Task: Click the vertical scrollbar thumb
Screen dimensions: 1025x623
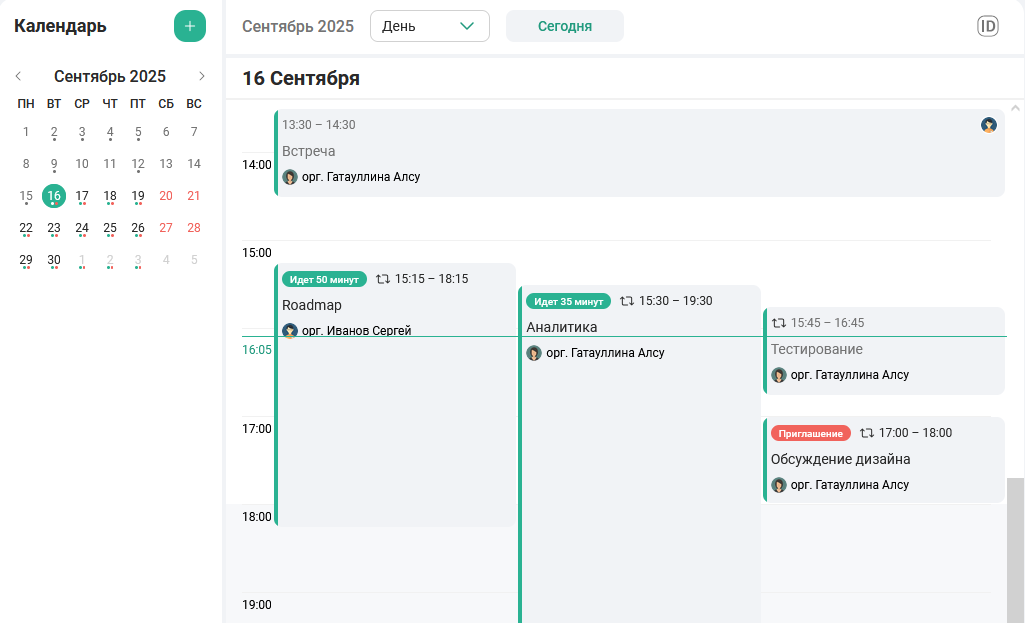Action: click(x=1015, y=550)
